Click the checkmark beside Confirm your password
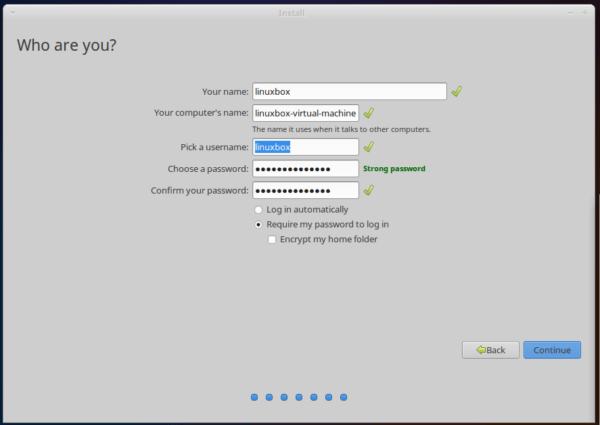Image resolution: width=600 pixels, height=425 pixels. click(x=368, y=190)
